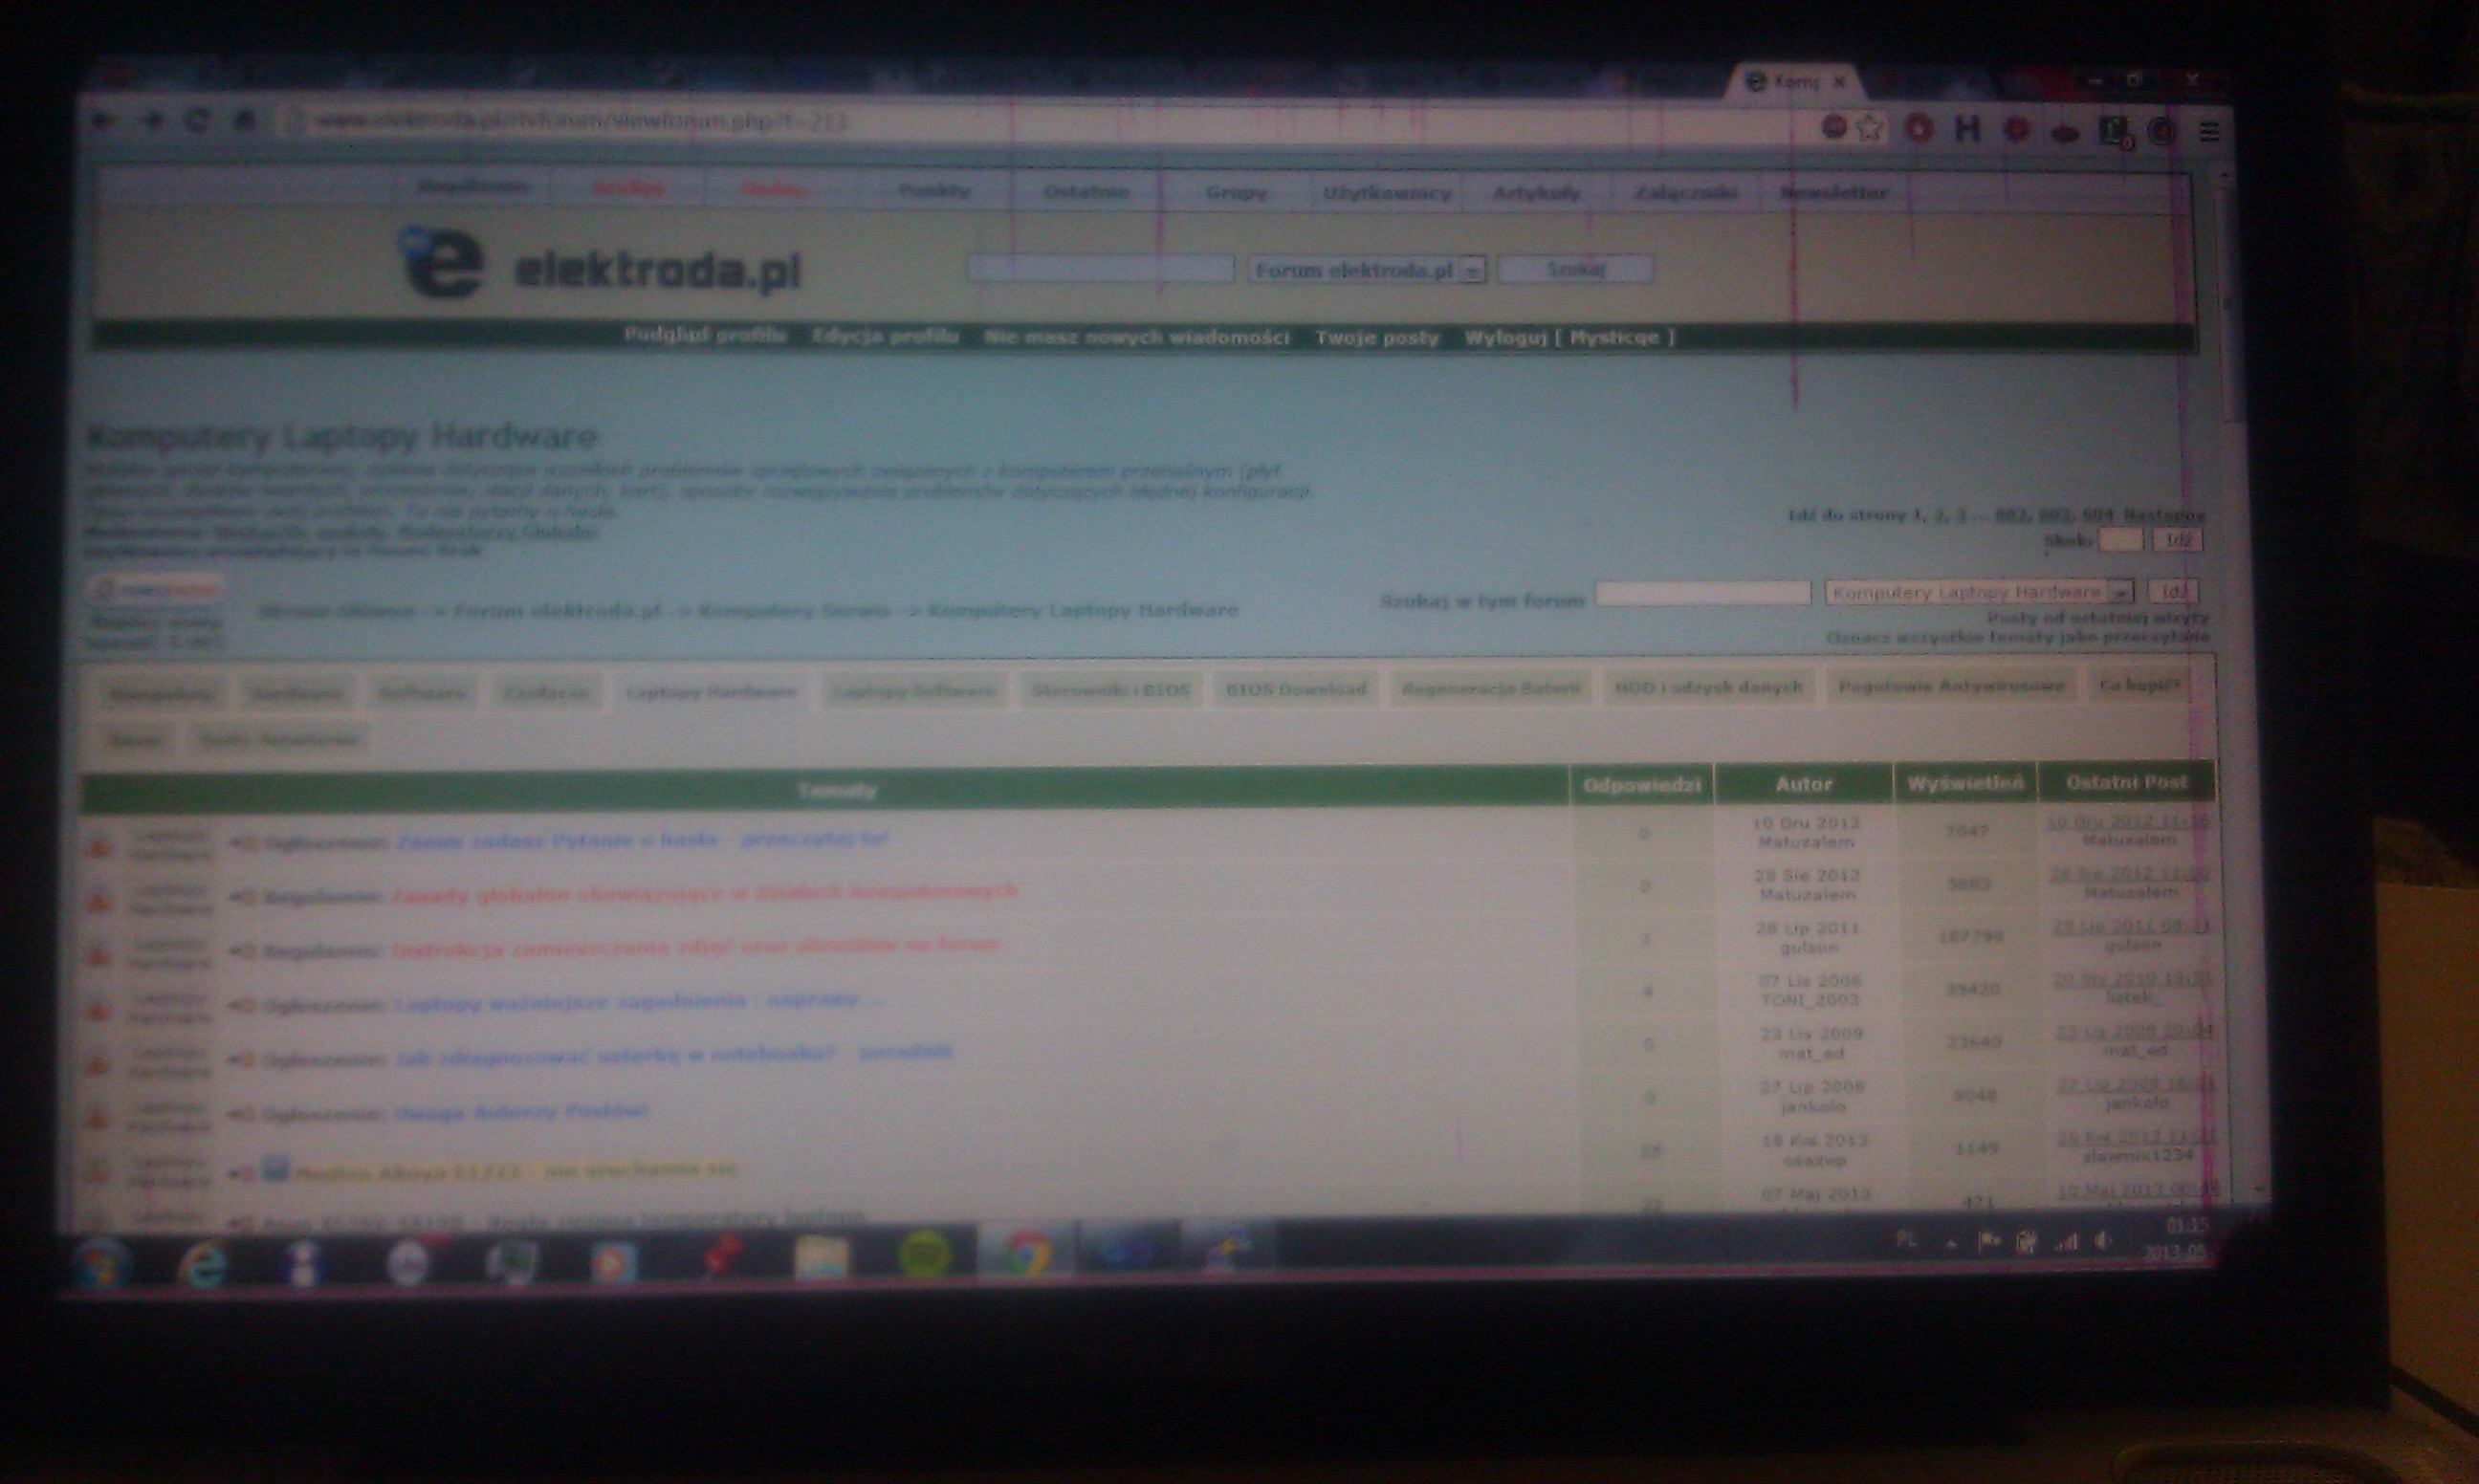This screenshot has height=1484, width=2479.
Task: Select the 'Pogotowie Antywirusowe' subforum tab
Action: [1951, 686]
